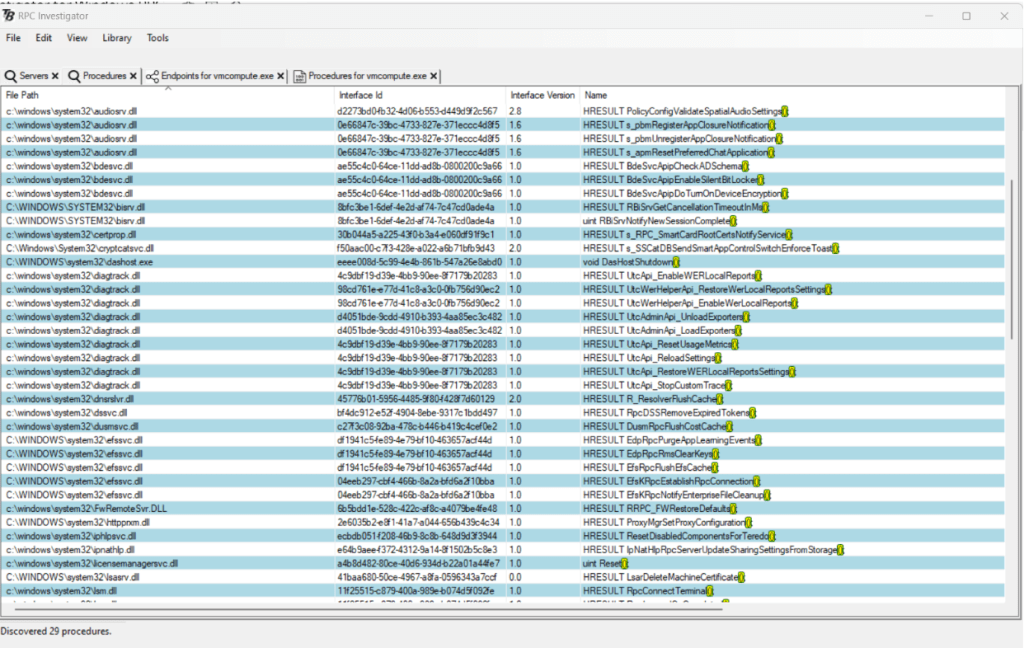Switch to Endpoints for vmcompute.exe tab
This screenshot has height=648, width=1024.
[x=216, y=76]
